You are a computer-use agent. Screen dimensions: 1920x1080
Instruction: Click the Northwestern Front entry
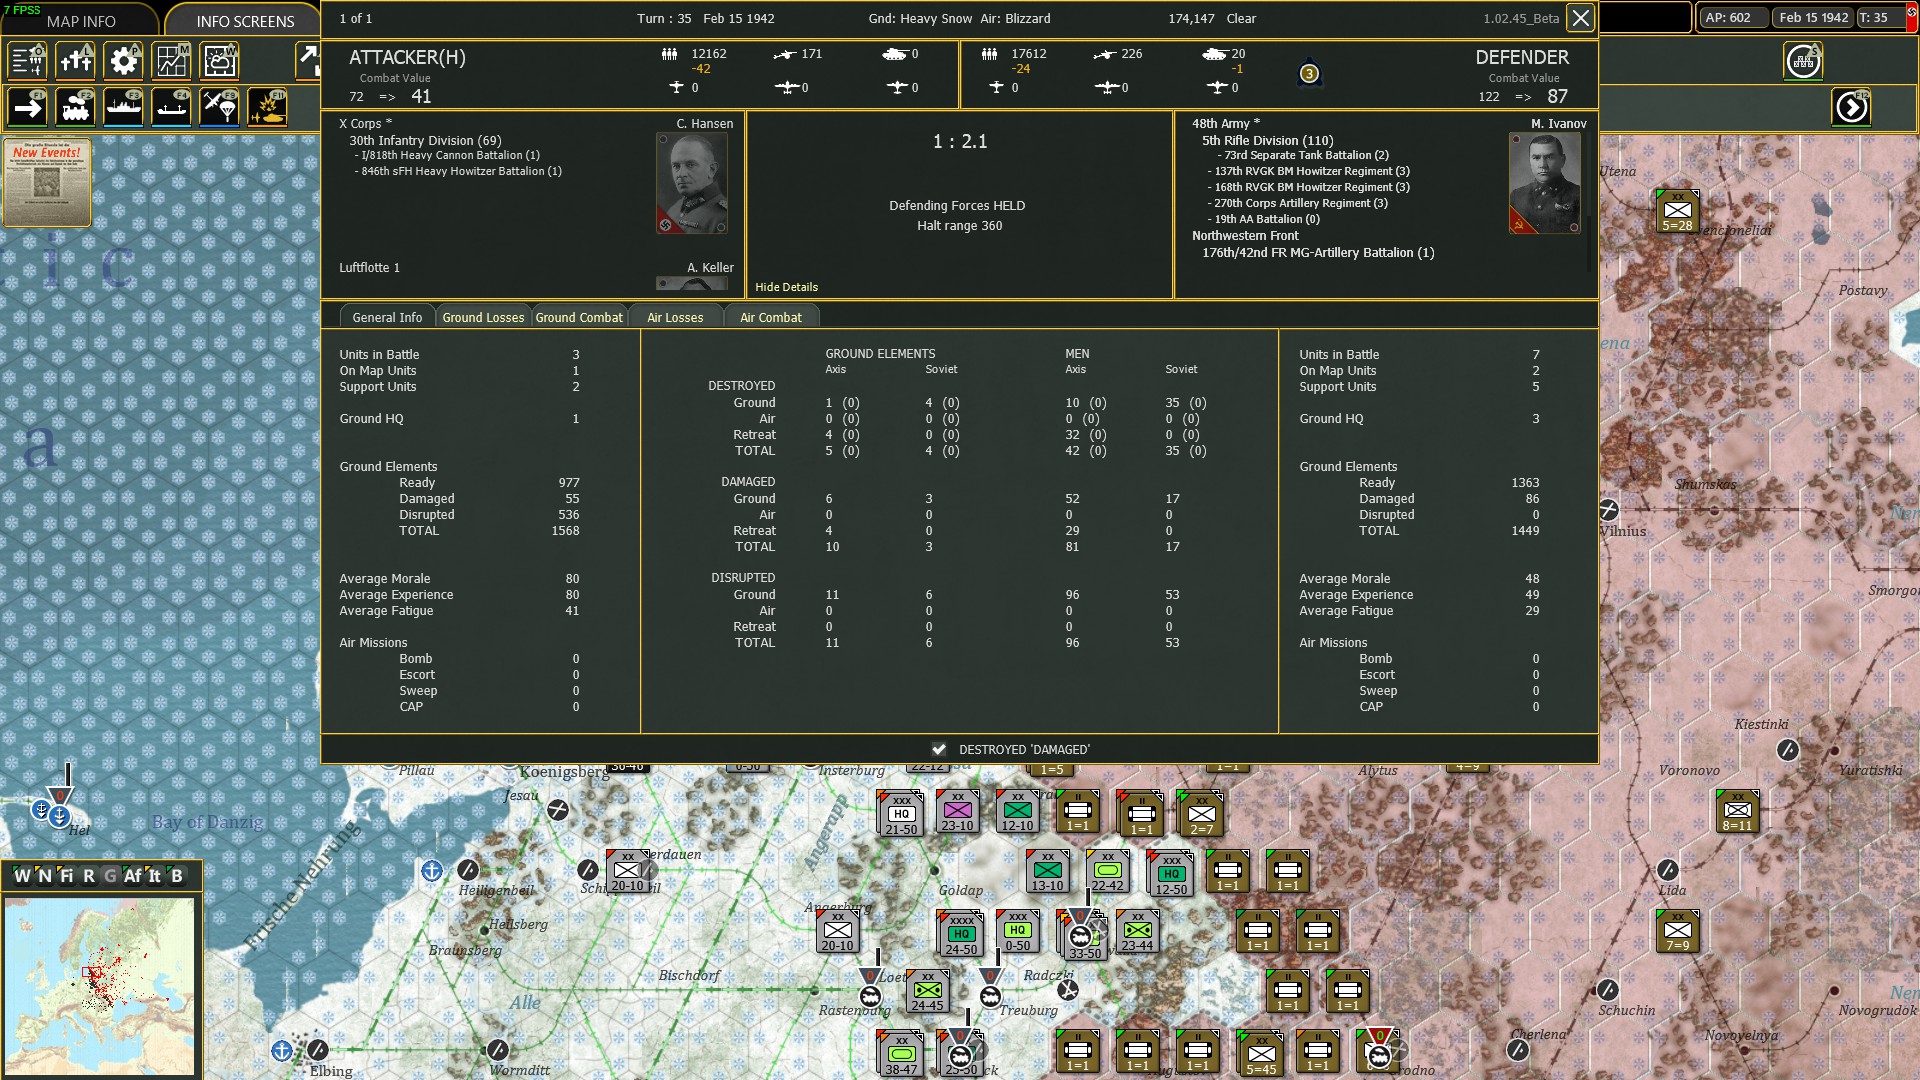point(1245,236)
